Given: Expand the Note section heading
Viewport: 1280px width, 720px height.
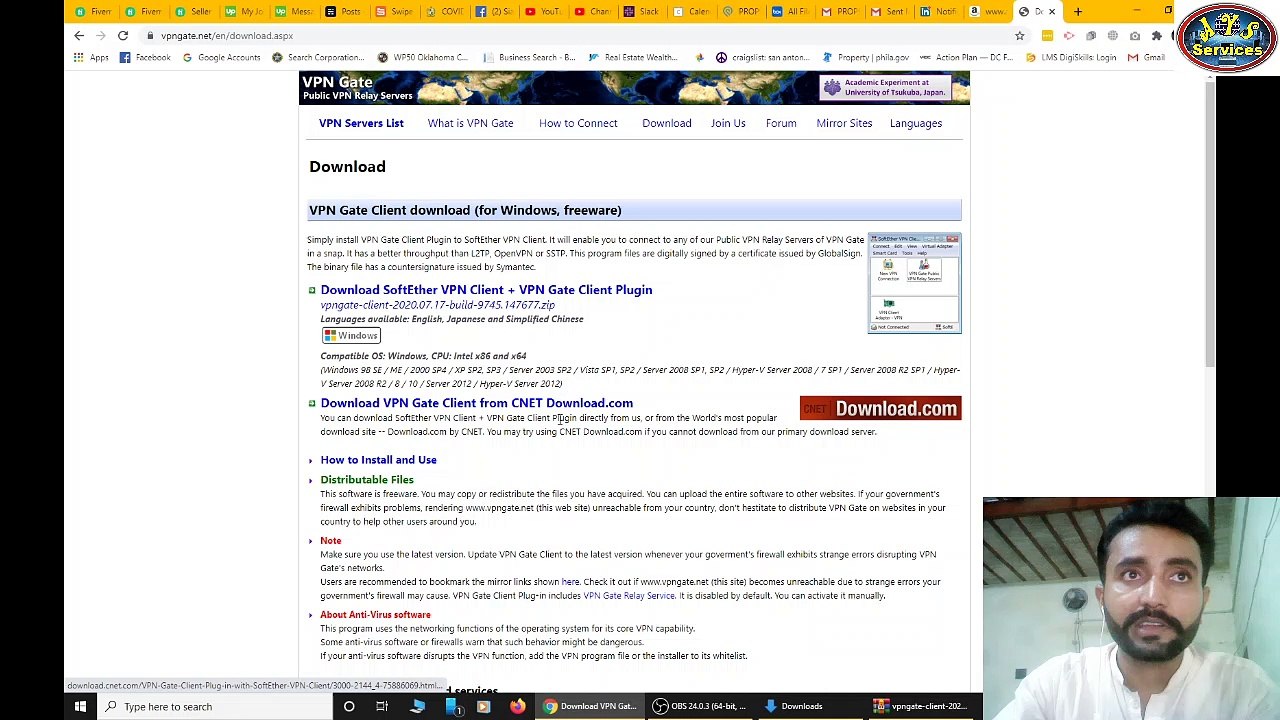Looking at the screenshot, I should coord(330,541).
